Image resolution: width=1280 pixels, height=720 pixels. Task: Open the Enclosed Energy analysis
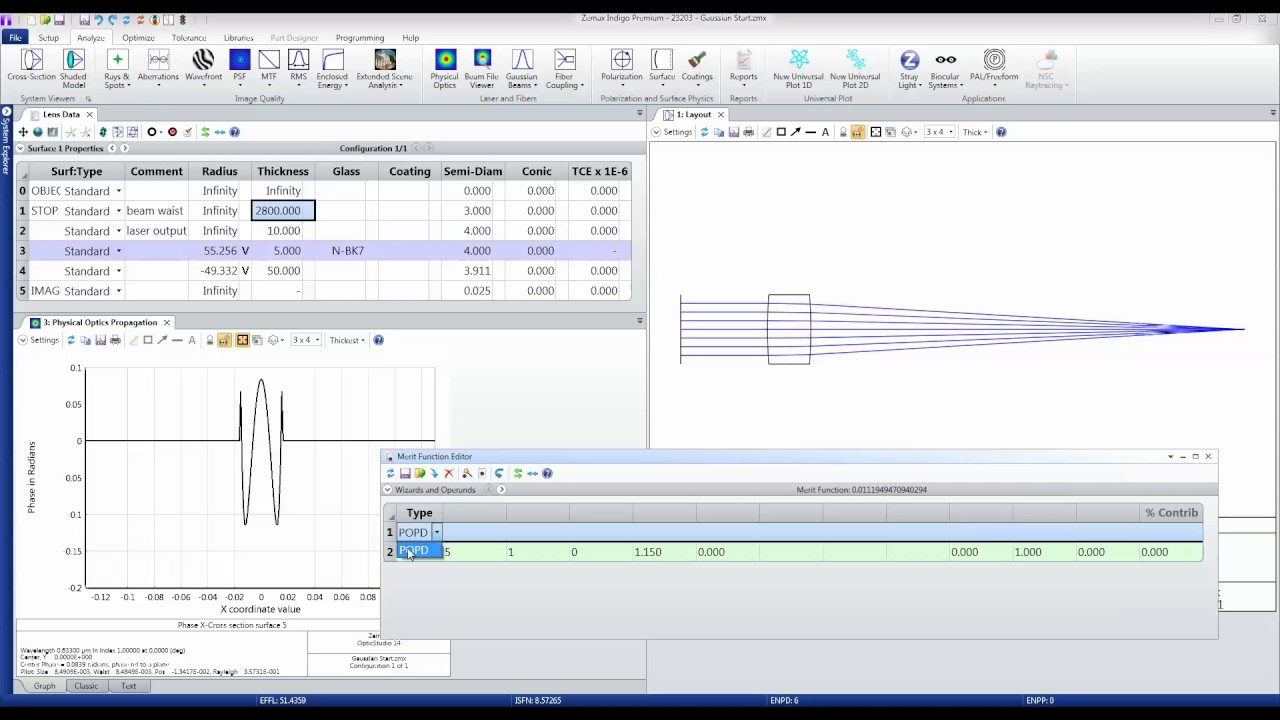coord(332,69)
